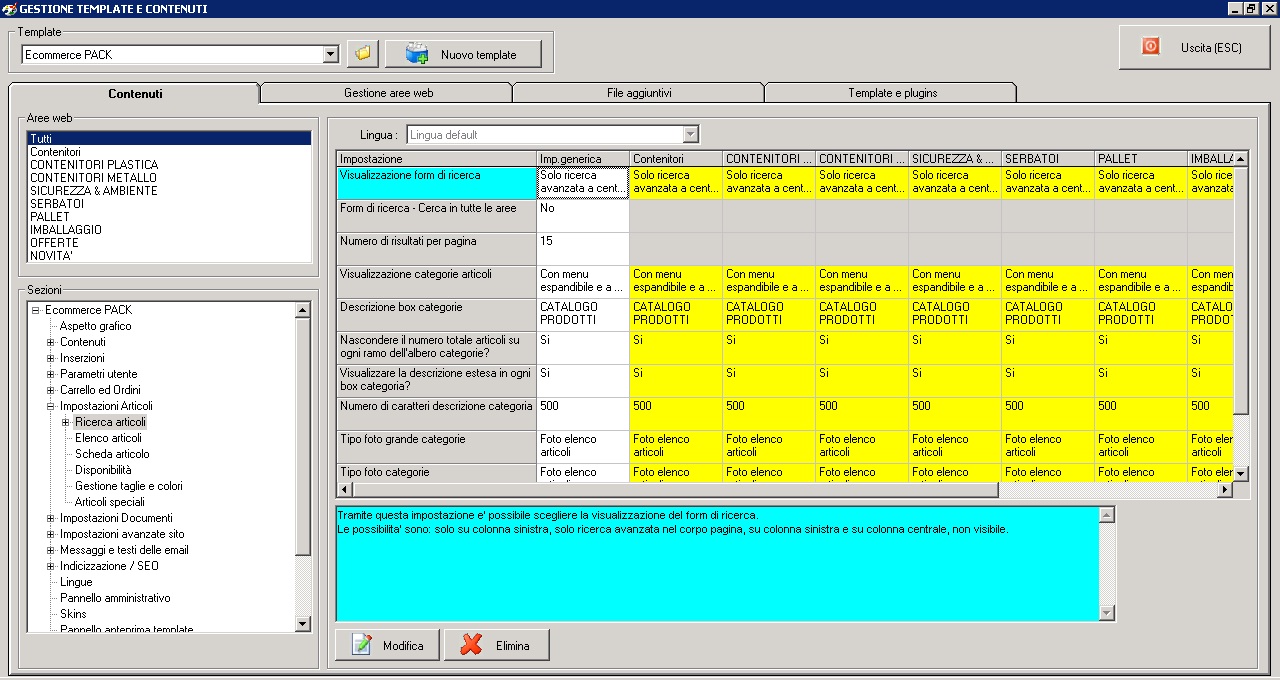Open the Template e plugins tab
Image resolution: width=1280 pixels, height=680 pixels.
coord(892,93)
